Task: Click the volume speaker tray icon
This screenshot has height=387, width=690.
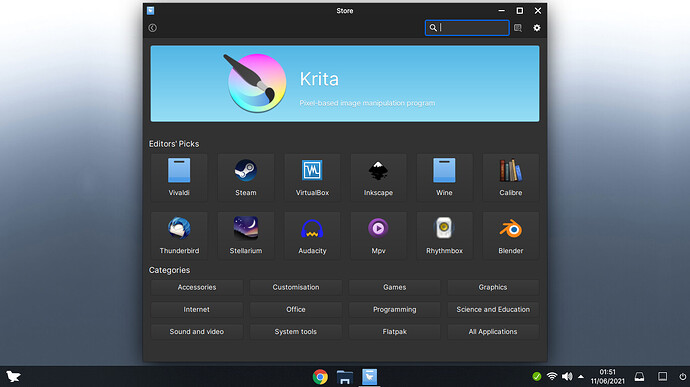Action: pyautogui.click(x=567, y=376)
